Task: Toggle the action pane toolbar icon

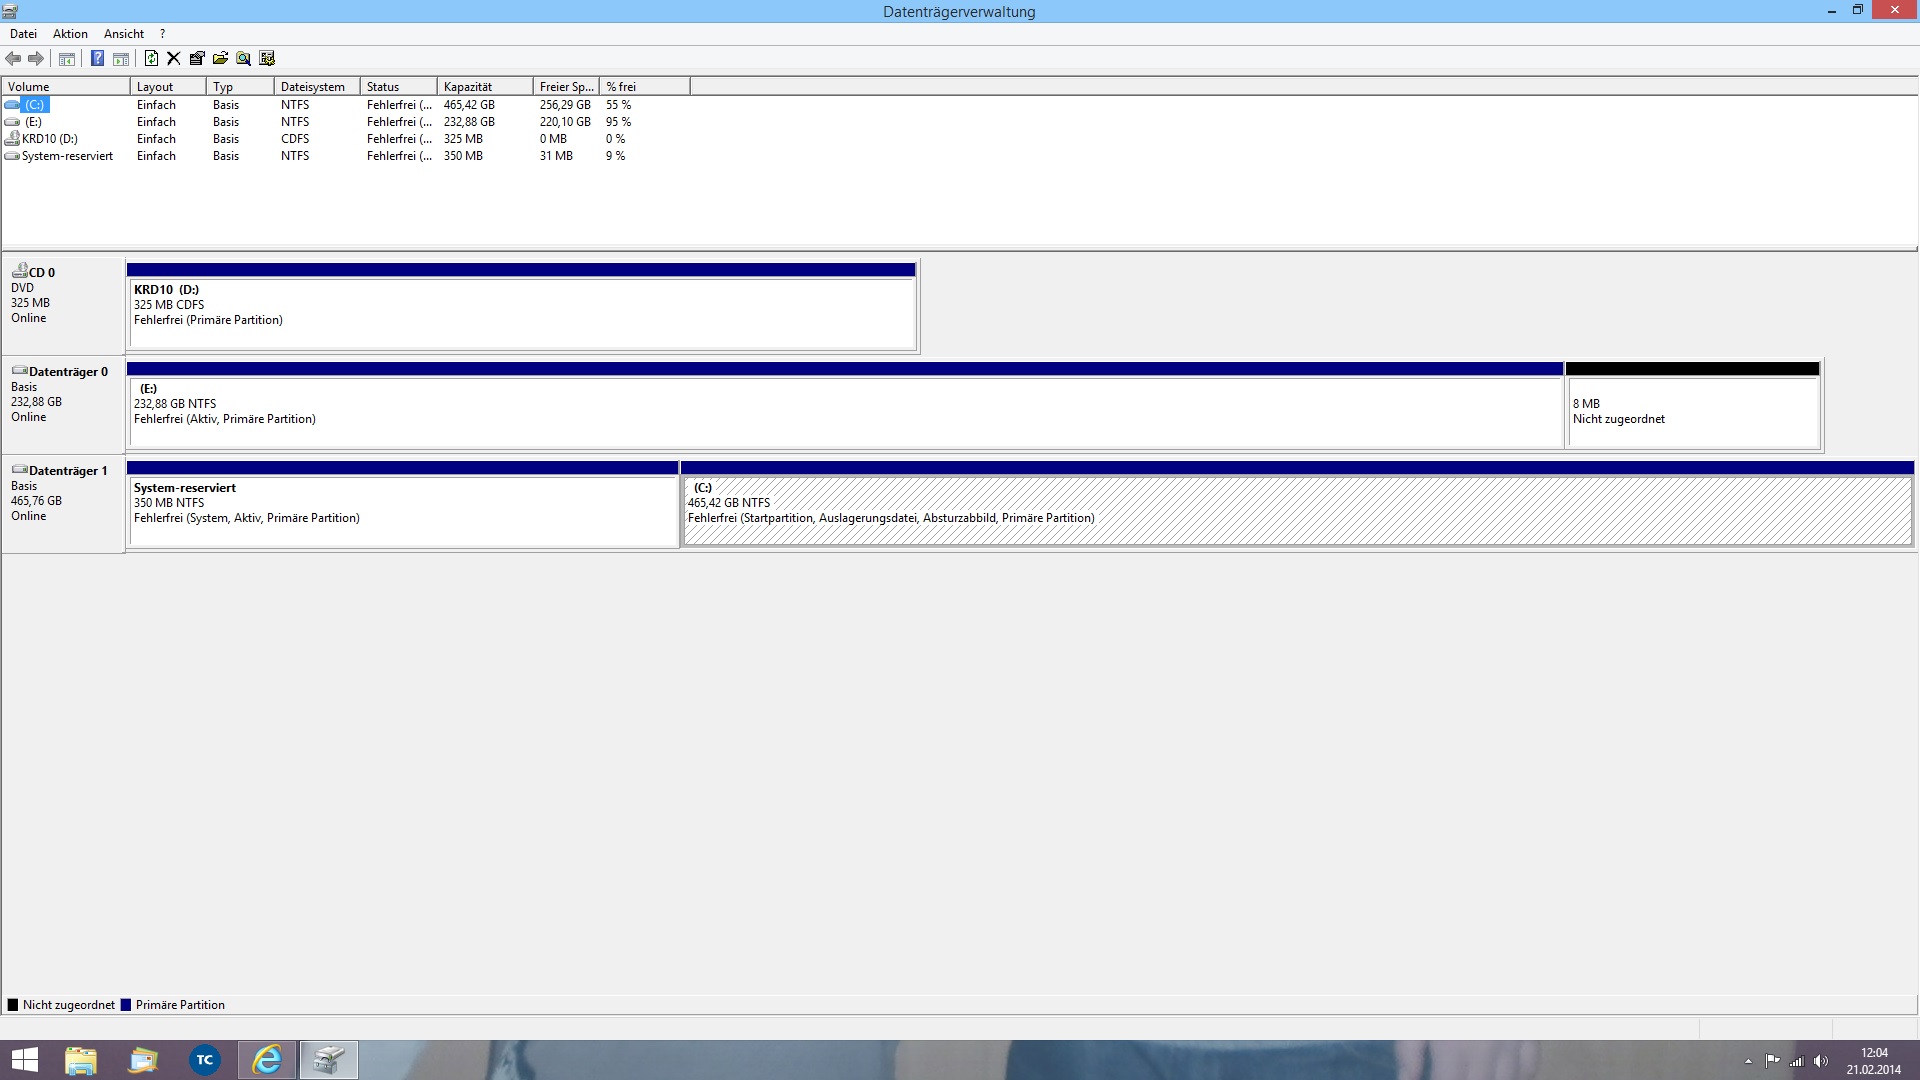Action: [121, 59]
